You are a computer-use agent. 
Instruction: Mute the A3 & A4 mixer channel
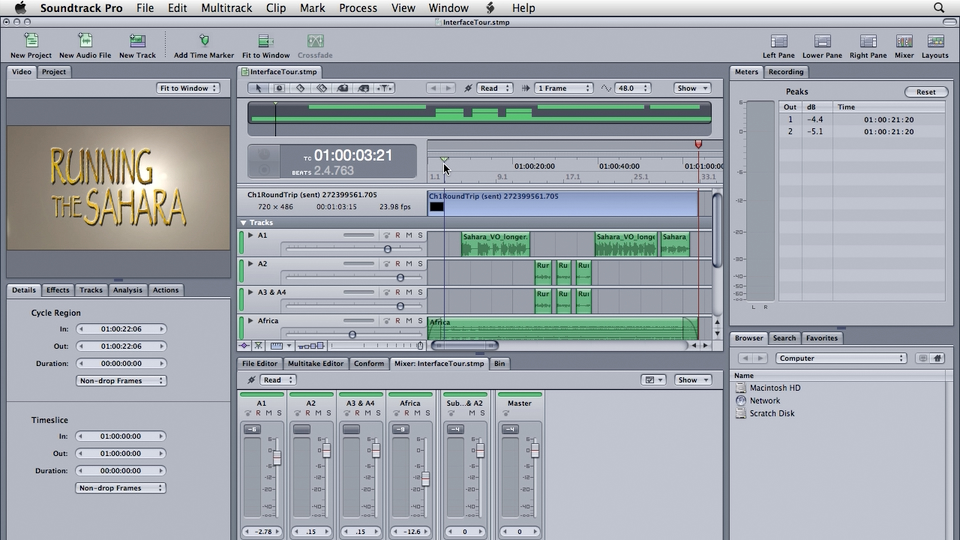pyautogui.click(x=367, y=413)
